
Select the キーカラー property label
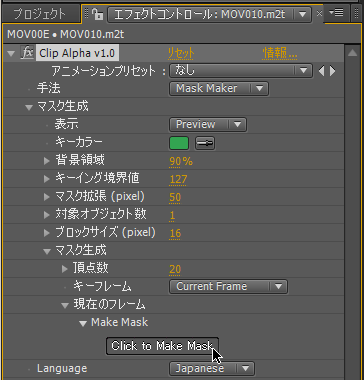(79, 143)
